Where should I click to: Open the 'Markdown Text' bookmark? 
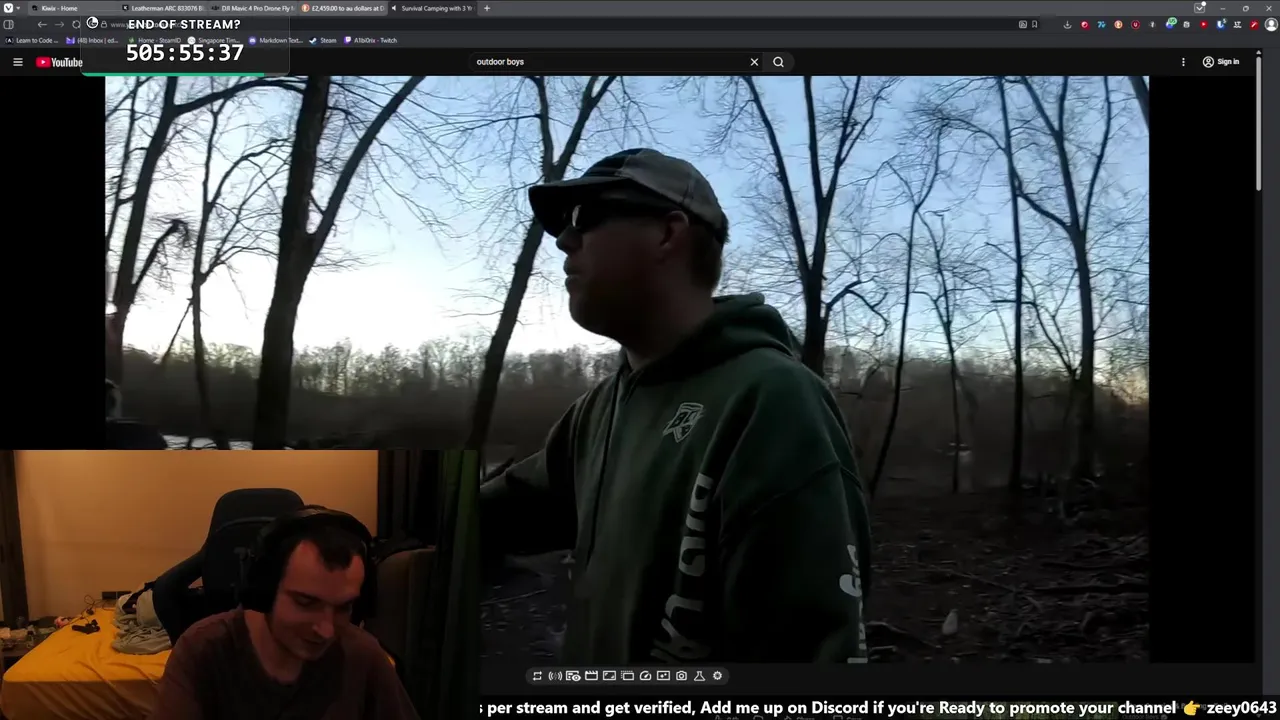275,40
